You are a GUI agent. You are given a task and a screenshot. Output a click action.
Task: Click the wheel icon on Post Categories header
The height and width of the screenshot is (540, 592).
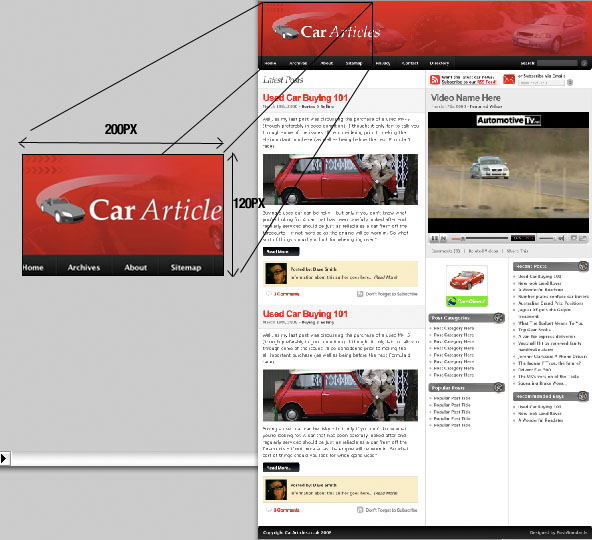click(x=499, y=318)
